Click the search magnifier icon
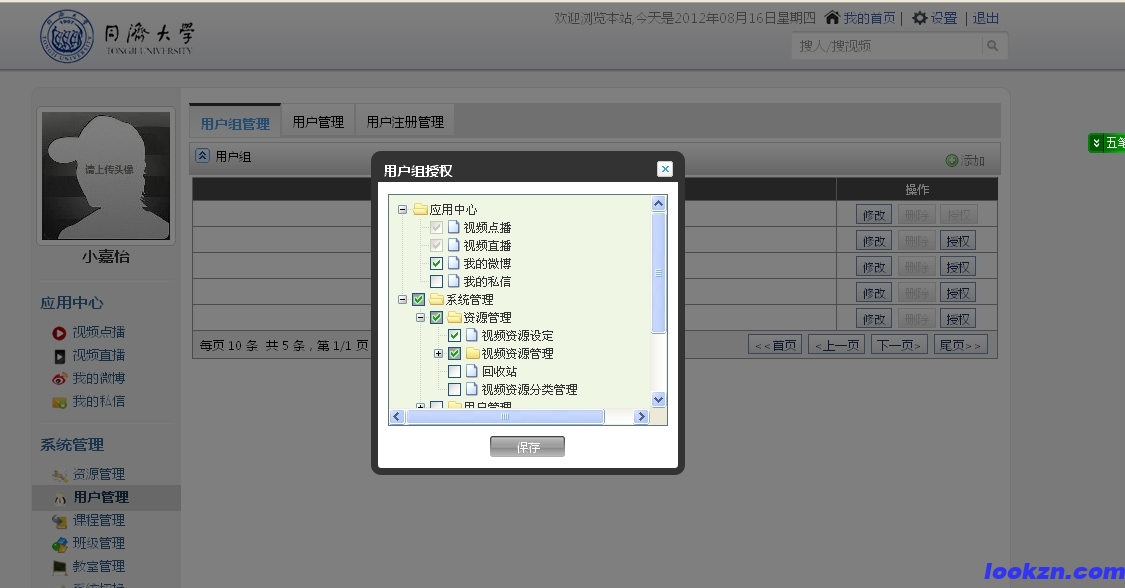1125x588 pixels. coord(992,46)
